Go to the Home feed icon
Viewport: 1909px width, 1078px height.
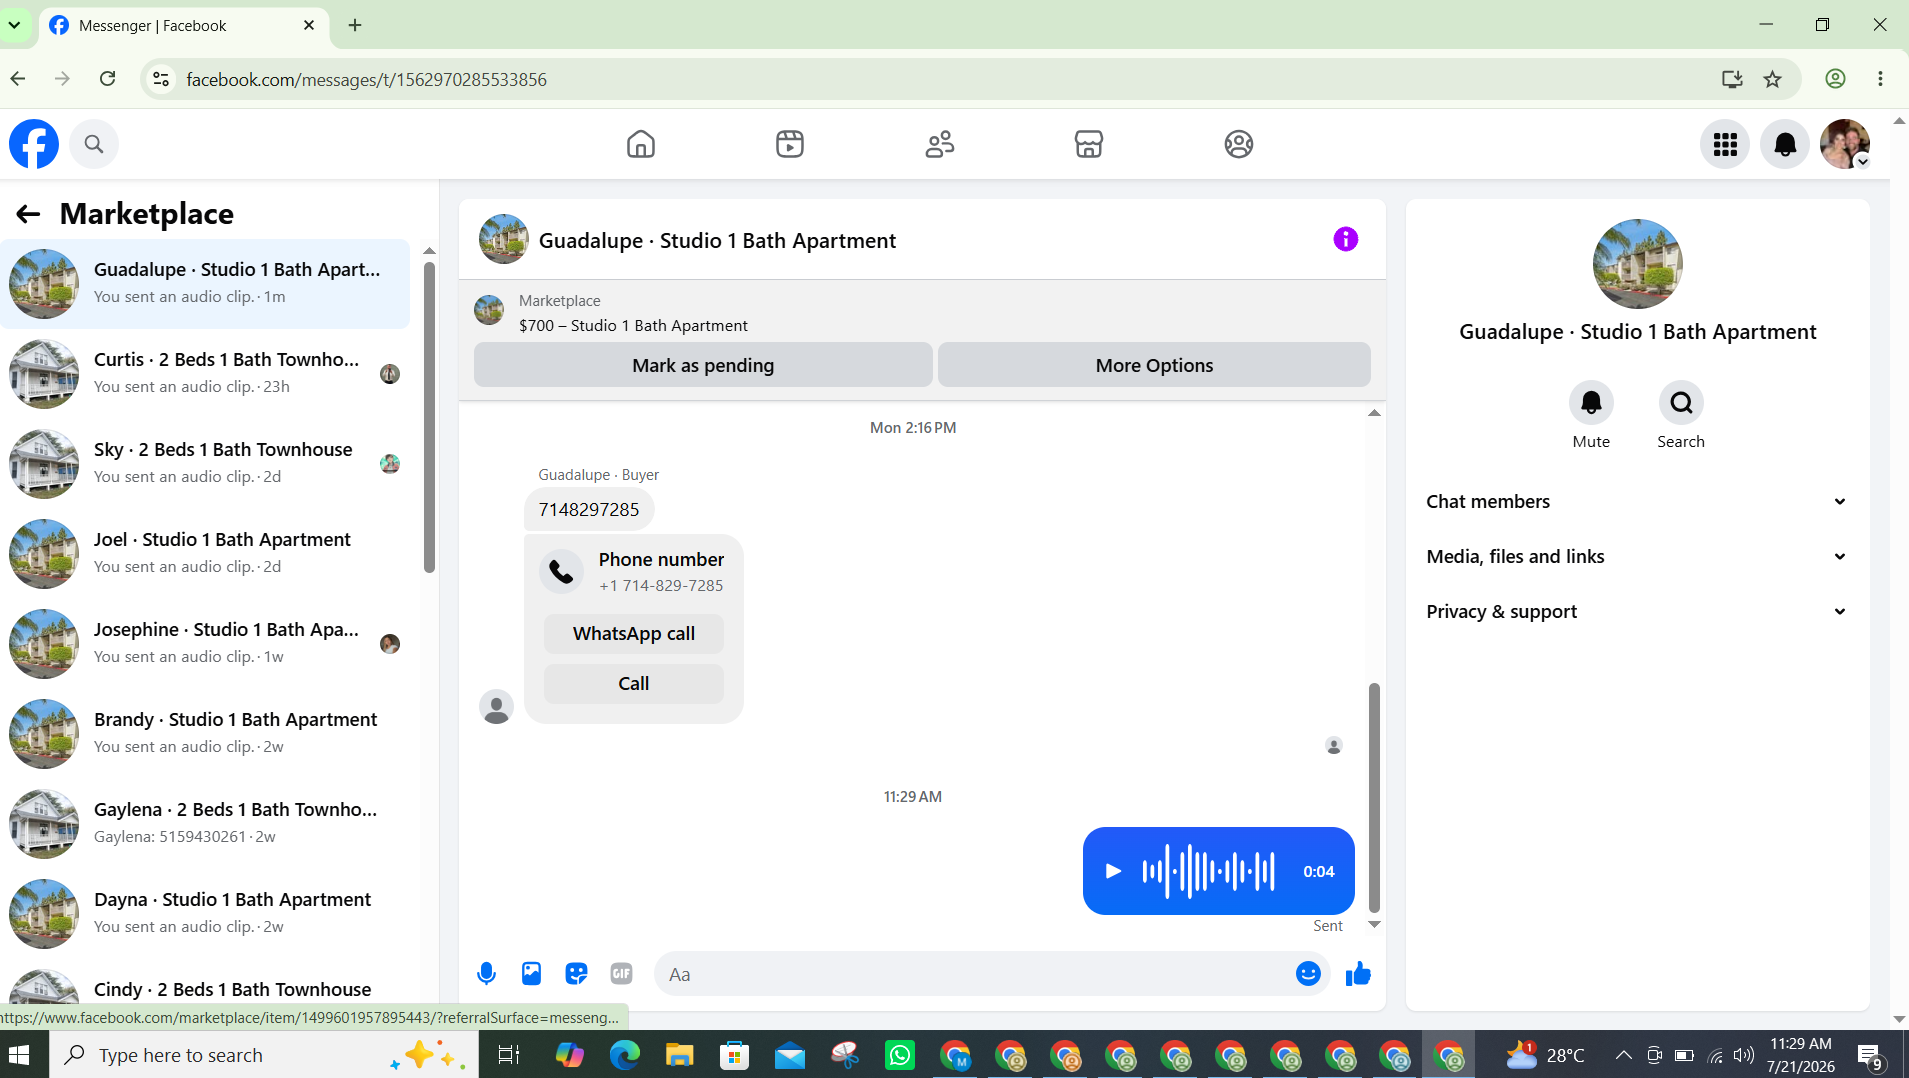coord(641,144)
